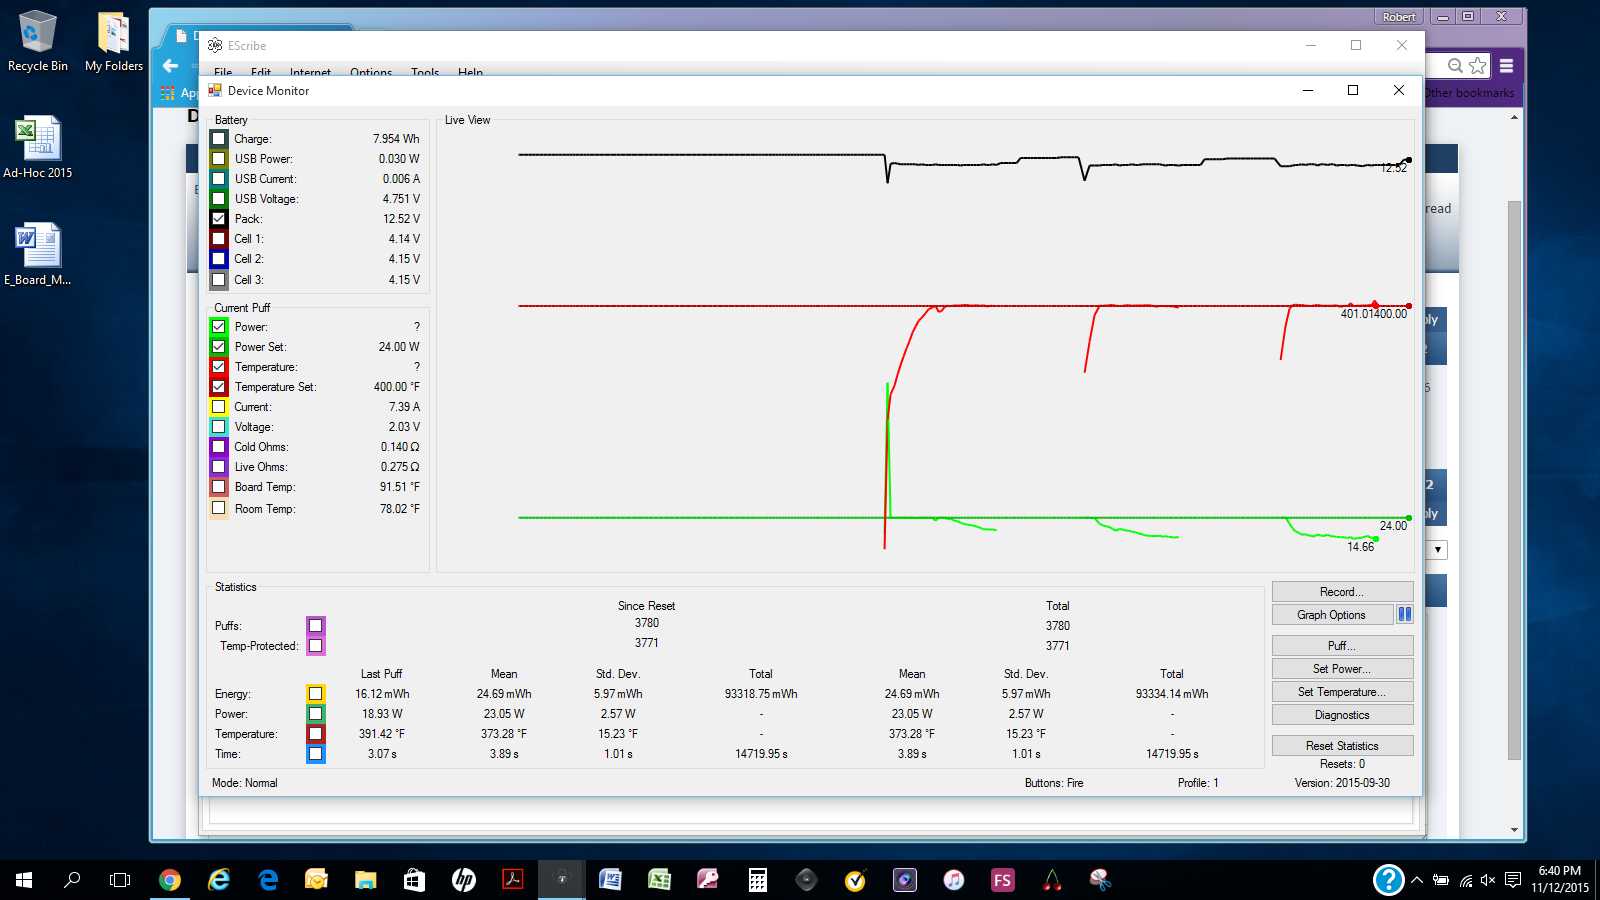
Task: Click the browser back arrow icon
Action: (171, 66)
